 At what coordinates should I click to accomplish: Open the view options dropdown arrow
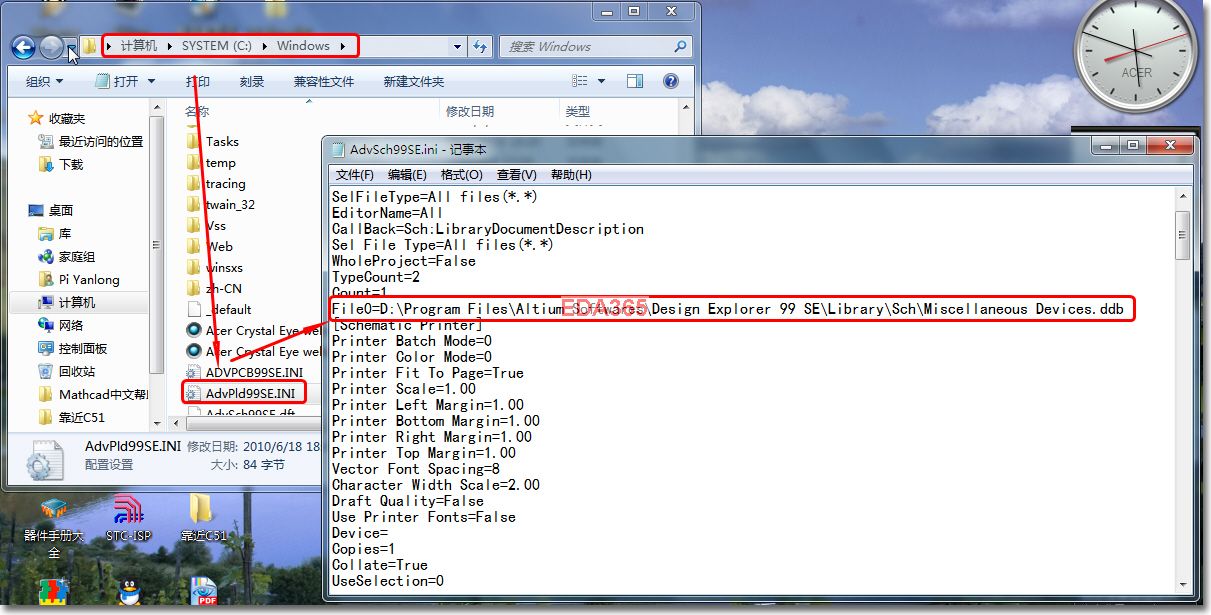point(601,81)
